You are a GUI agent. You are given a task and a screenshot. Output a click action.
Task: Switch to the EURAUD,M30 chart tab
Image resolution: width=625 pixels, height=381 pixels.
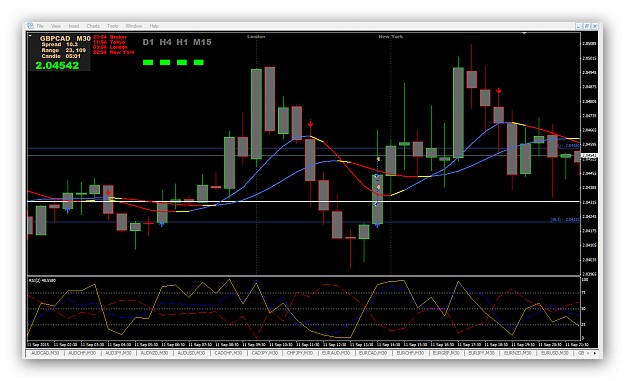pos(336,353)
